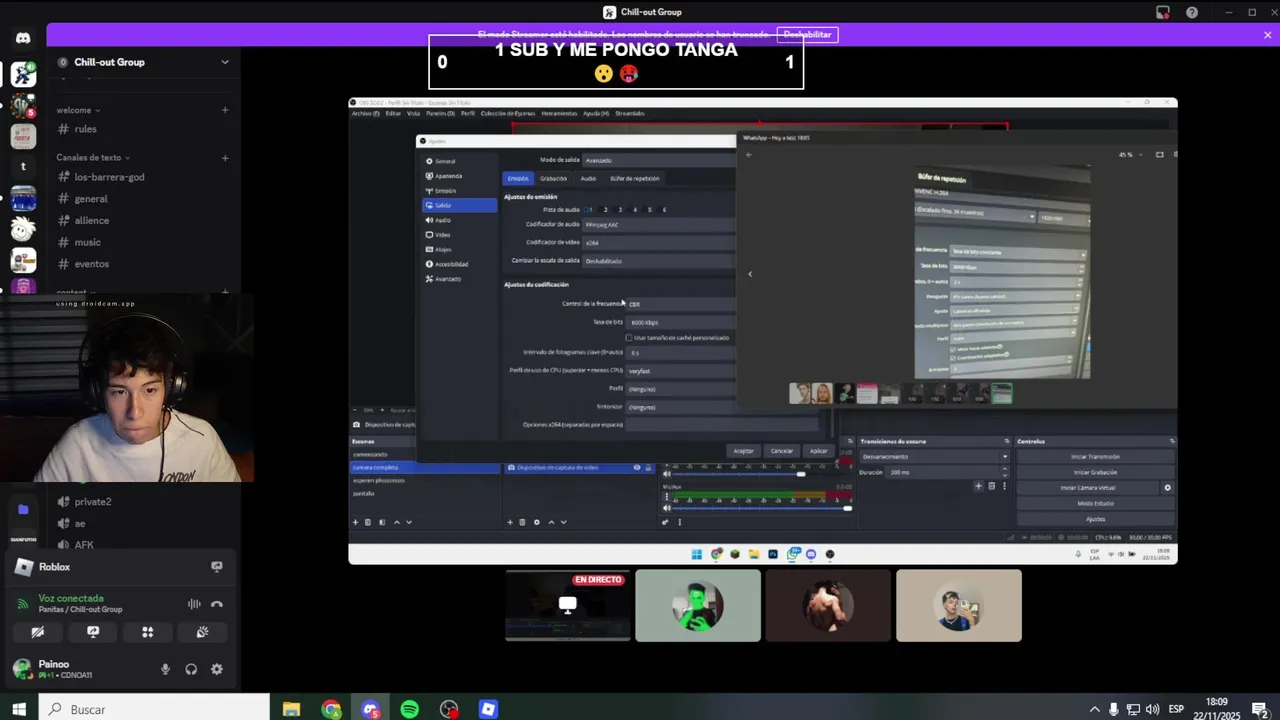Stream Roblox with the screen-share icon

(x=217, y=567)
